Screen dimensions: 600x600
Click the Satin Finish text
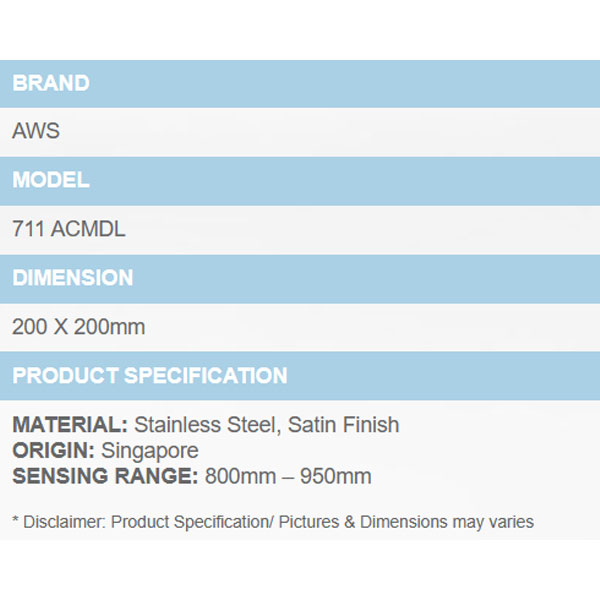(344, 425)
